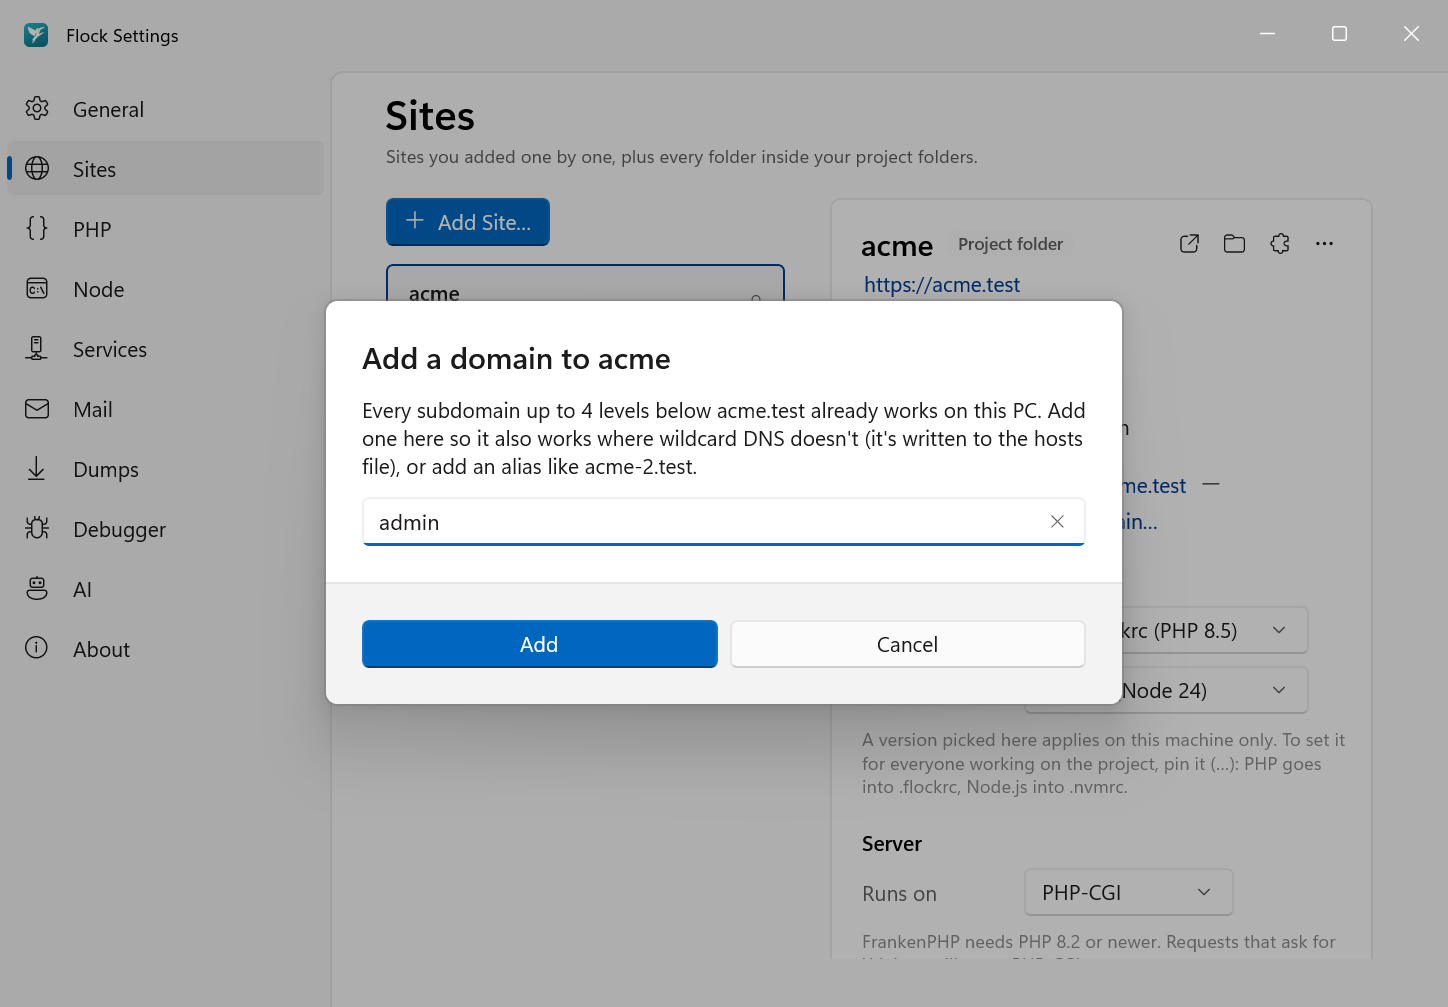Viewport: 1448px width, 1007px height.
Task: Click the dash icon next to me.test
Action: coord(1211,485)
